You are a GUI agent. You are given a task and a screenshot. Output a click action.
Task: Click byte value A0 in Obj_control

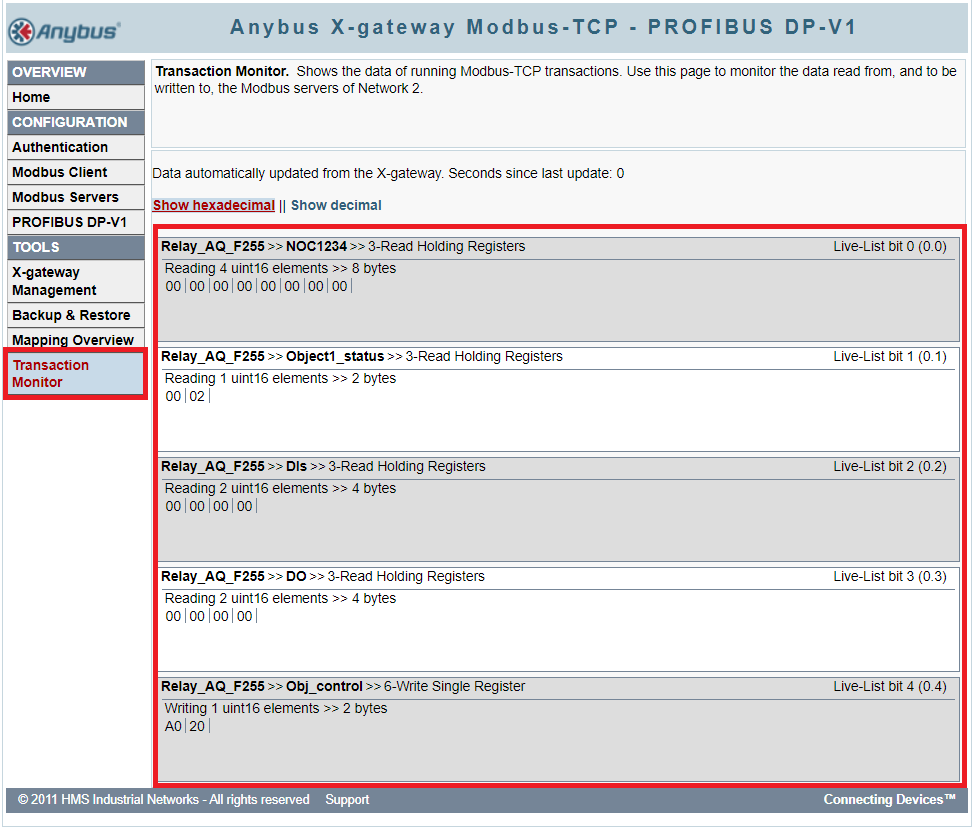click(173, 726)
